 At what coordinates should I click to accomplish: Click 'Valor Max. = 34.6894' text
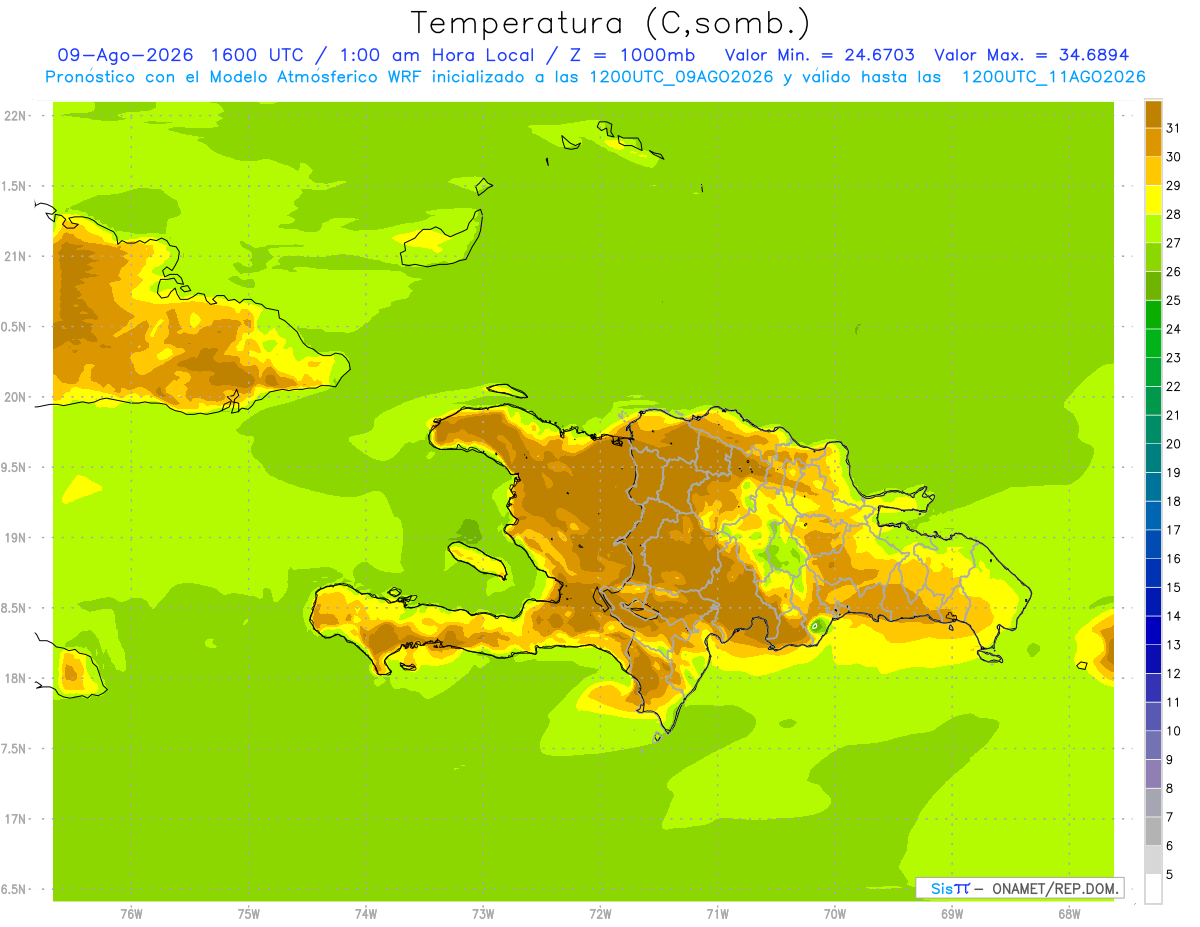(x=1032, y=55)
